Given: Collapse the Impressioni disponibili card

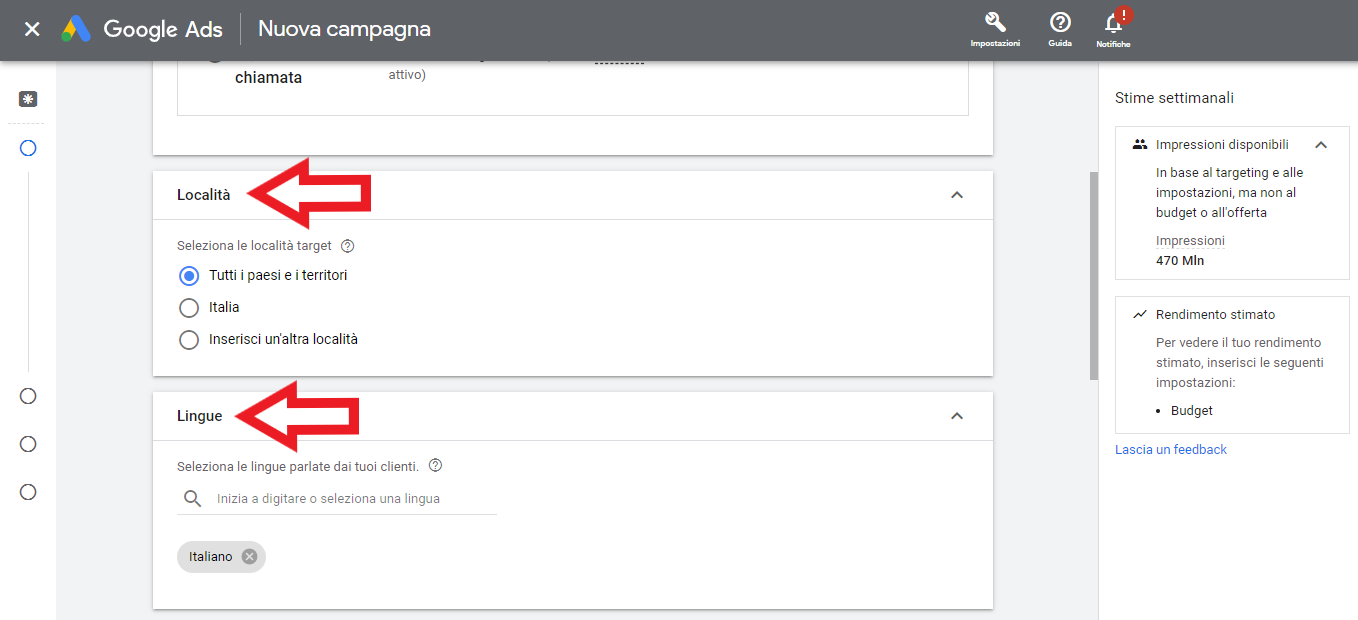Looking at the screenshot, I should tap(1321, 145).
